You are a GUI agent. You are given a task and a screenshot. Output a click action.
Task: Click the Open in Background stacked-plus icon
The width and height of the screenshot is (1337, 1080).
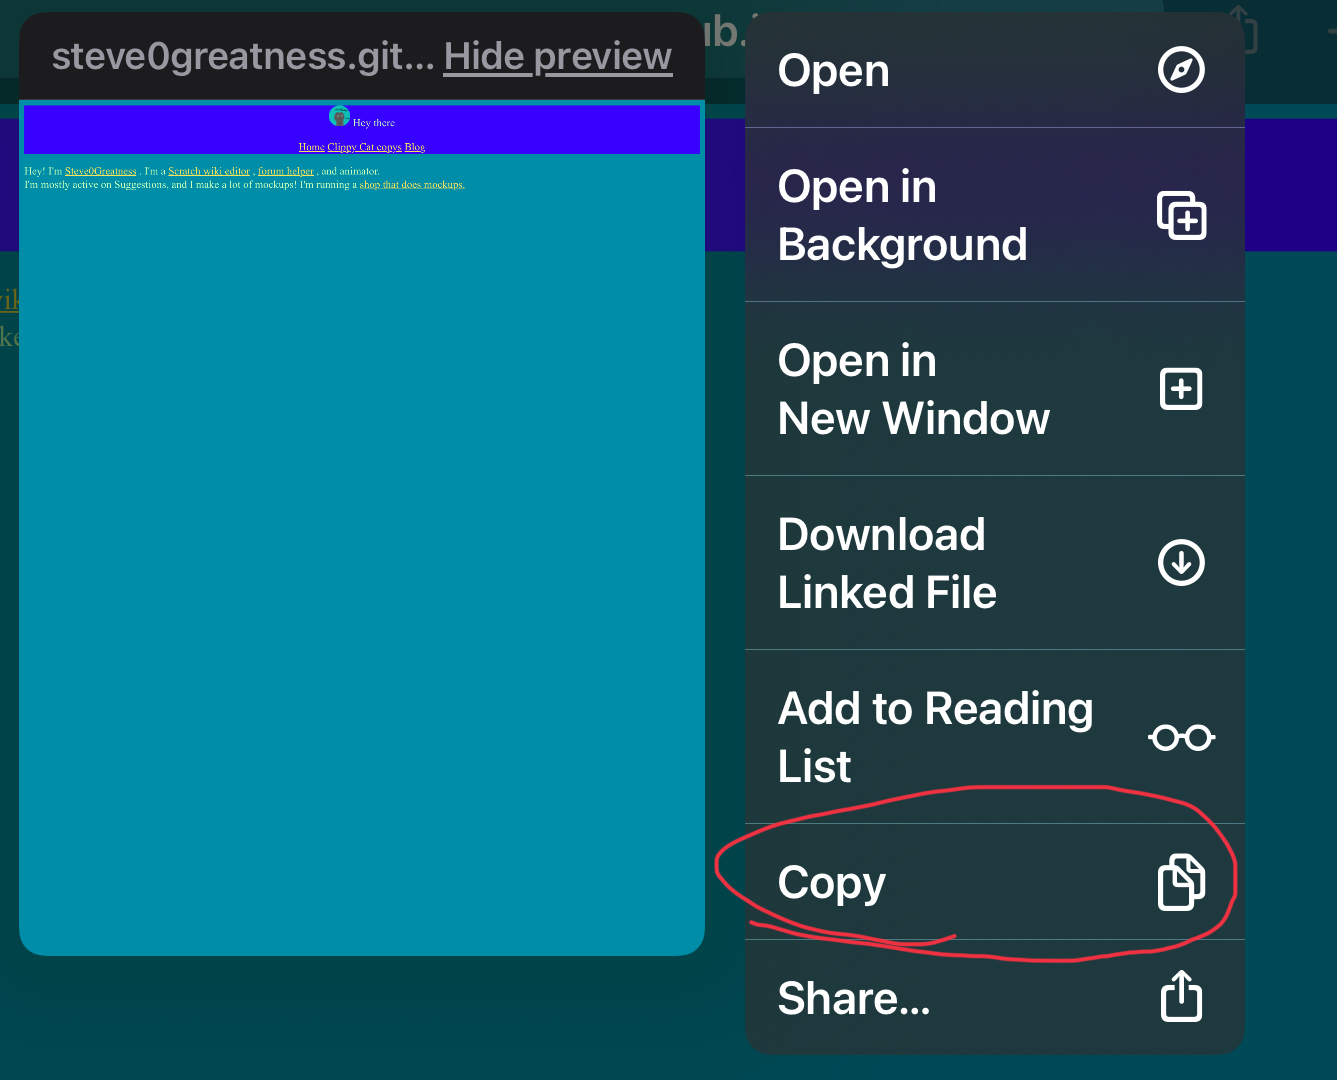point(1181,215)
